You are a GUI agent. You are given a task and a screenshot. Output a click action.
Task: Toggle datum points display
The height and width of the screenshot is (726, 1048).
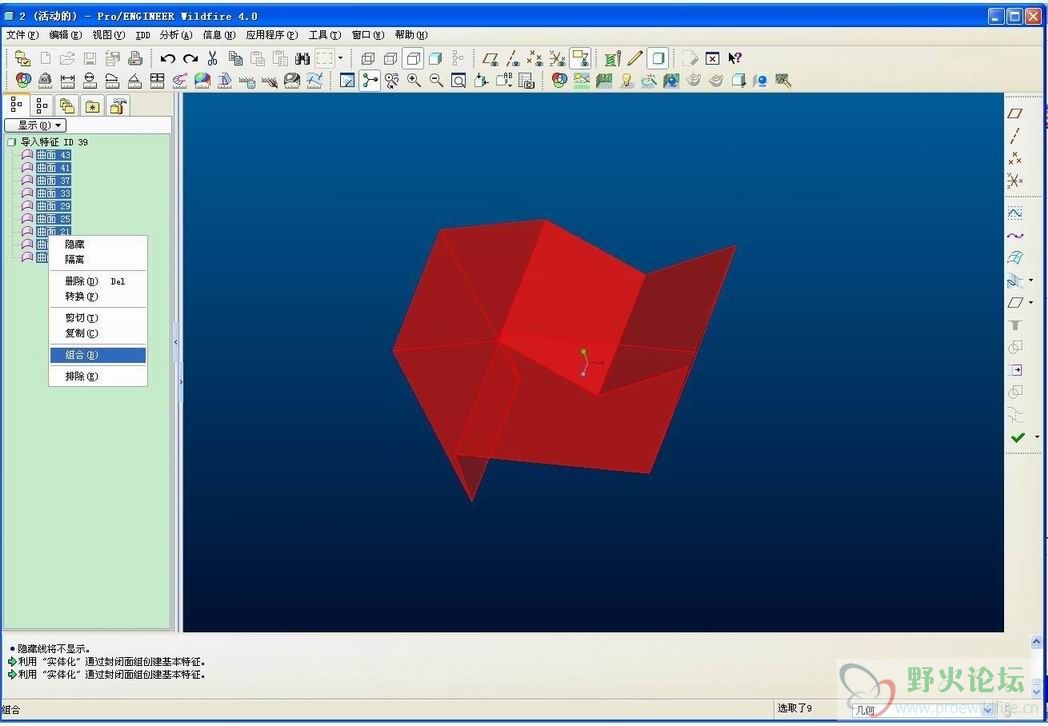tap(535, 59)
